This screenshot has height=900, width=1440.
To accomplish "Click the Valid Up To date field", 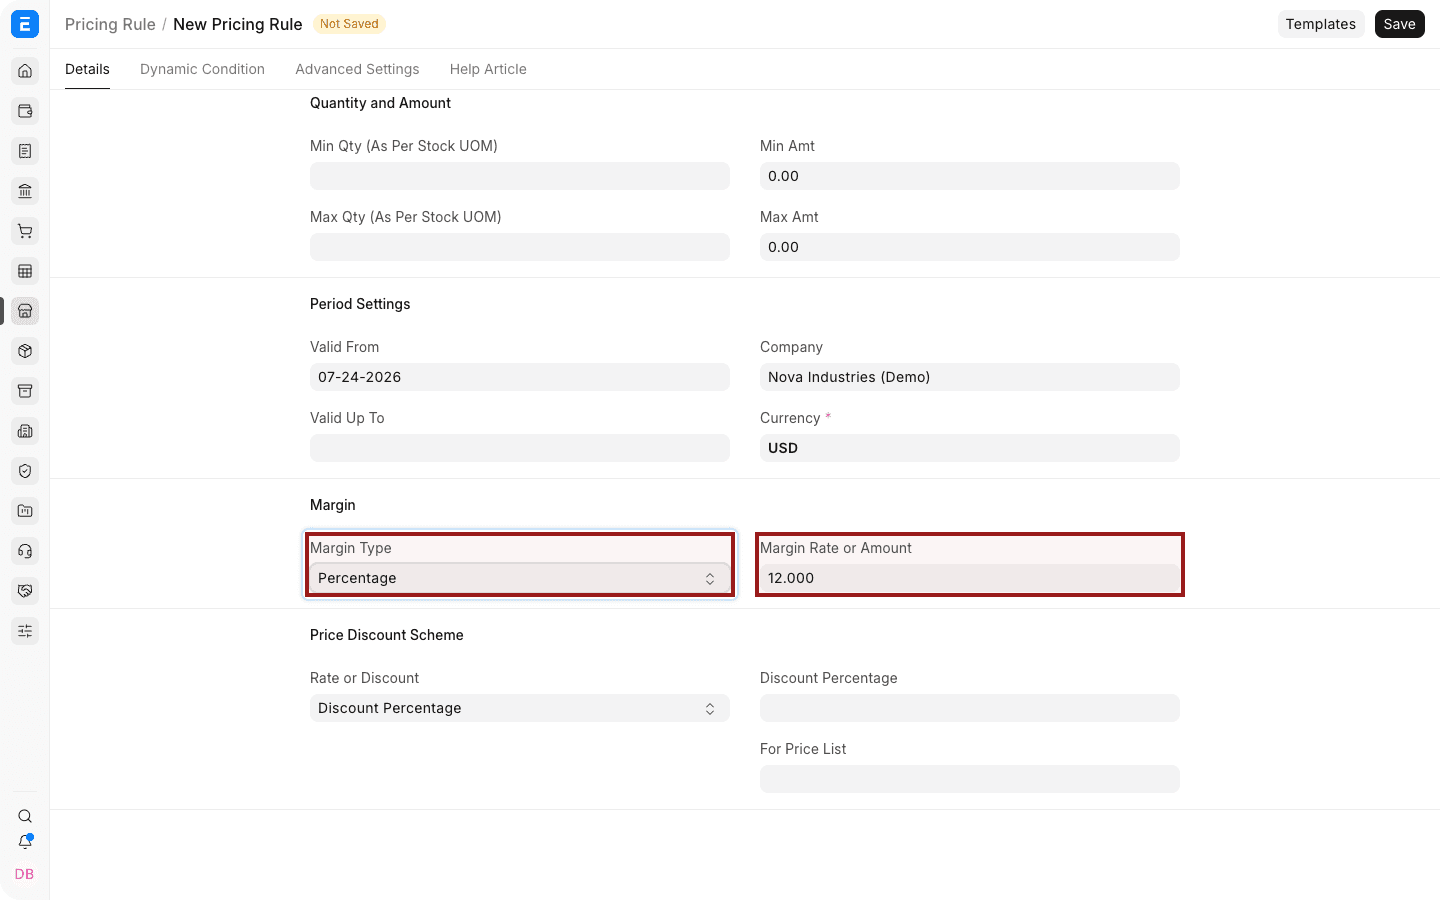I will click(x=520, y=448).
